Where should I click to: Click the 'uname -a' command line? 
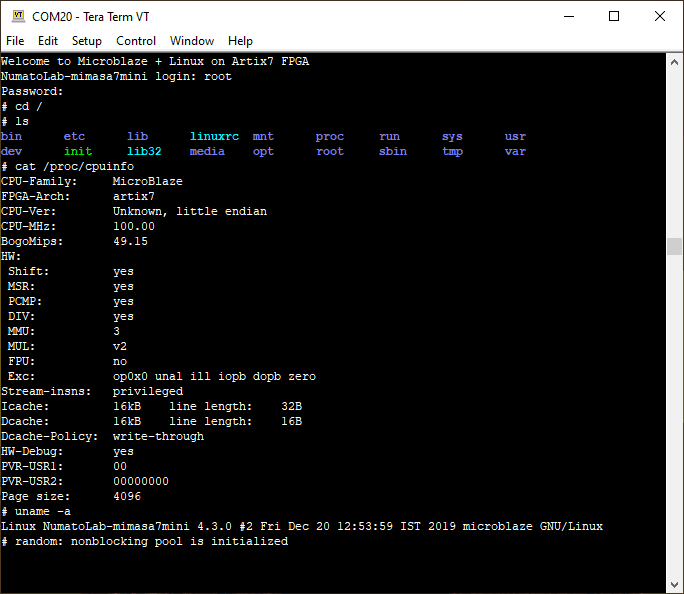pyautogui.click(x=42, y=511)
